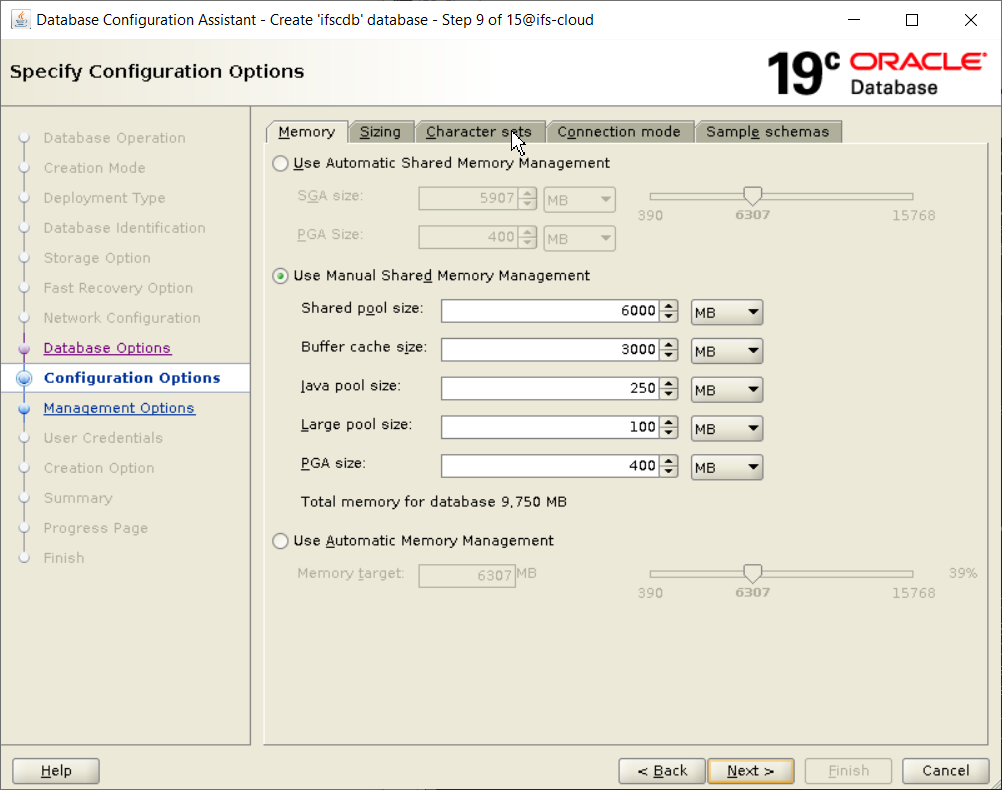This screenshot has width=1002, height=790.
Task: Open the Character sets tab
Action: (479, 132)
